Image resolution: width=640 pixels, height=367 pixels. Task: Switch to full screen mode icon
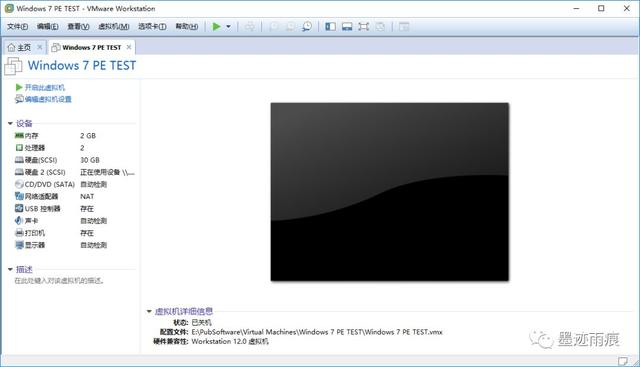(x=363, y=27)
